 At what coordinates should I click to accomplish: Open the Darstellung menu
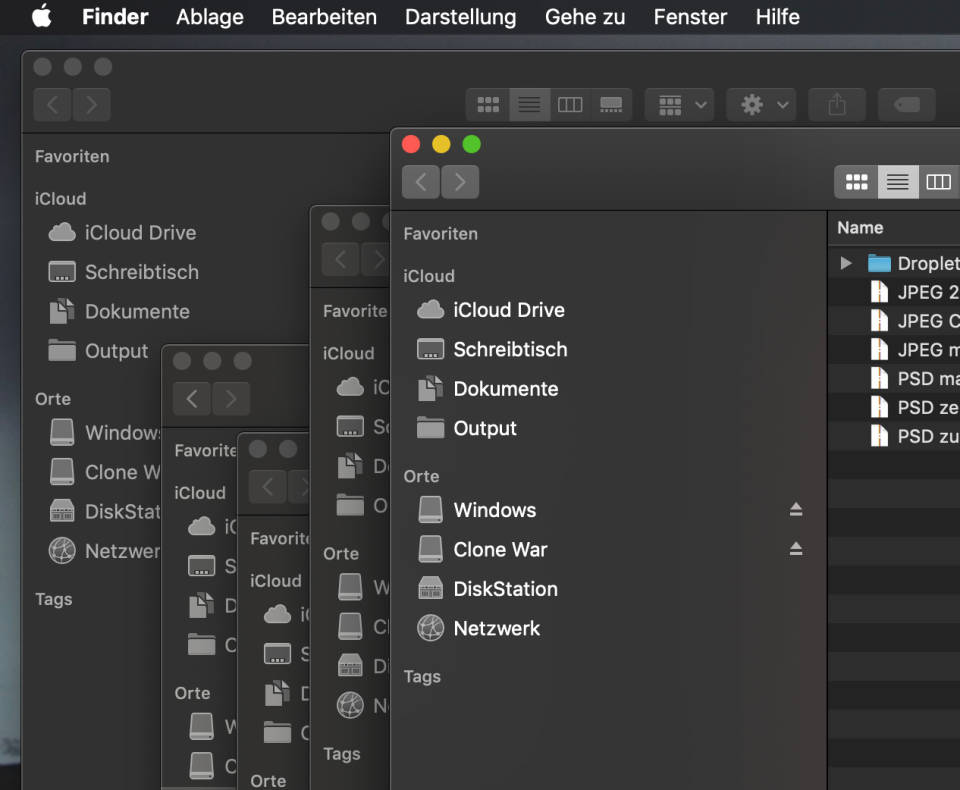[x=460, y=17]
